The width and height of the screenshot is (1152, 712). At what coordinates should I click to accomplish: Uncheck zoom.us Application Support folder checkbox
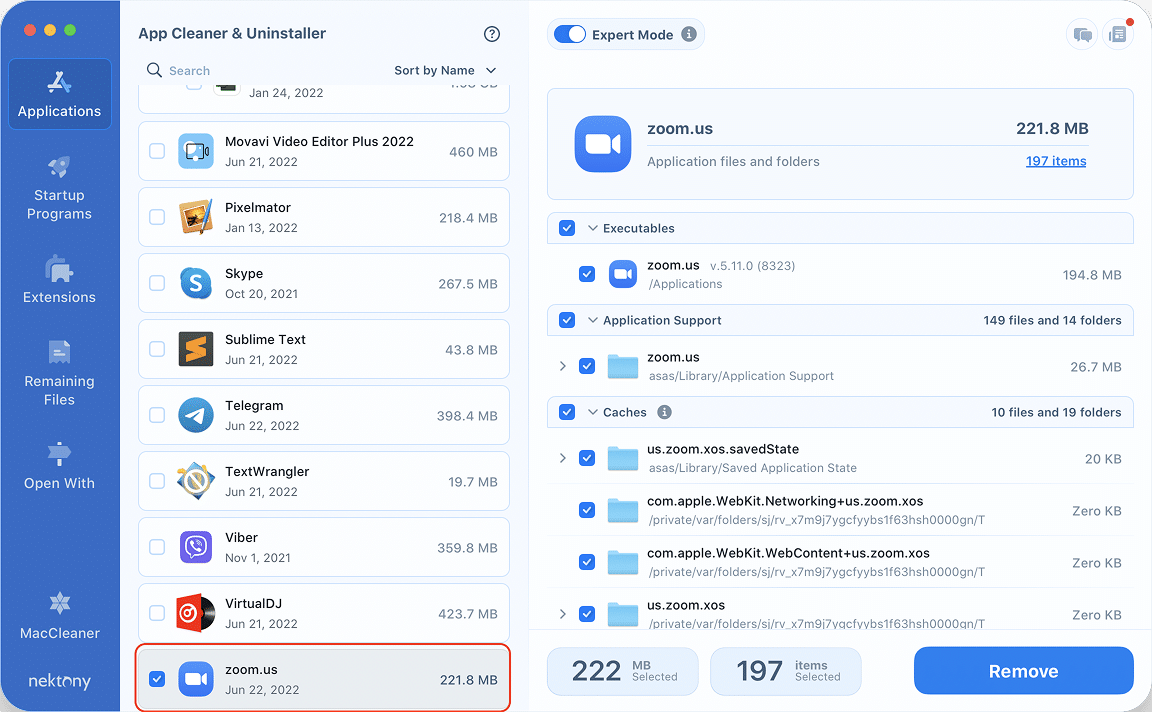tap(587, 366)
